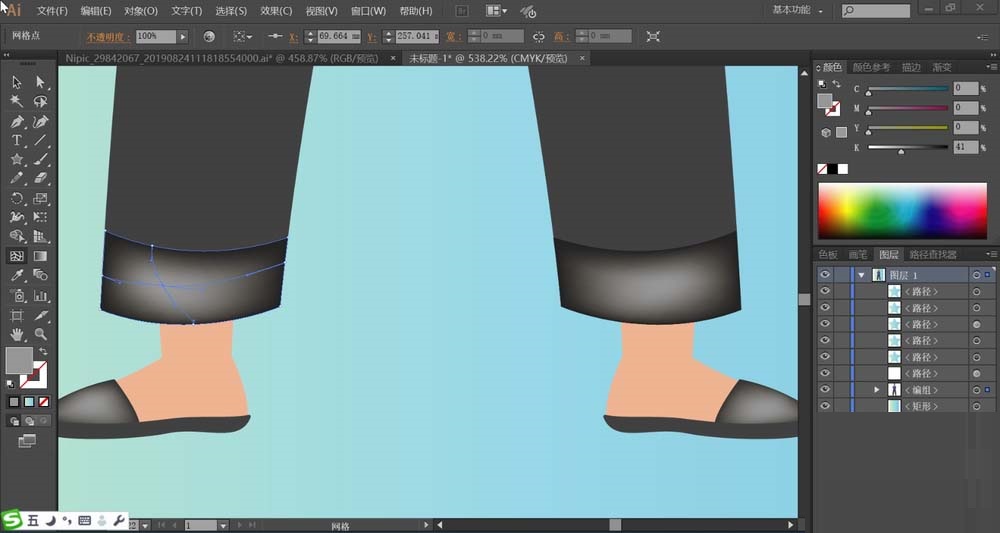Select the Hand tool
Viewport: 1000px width, 533px height.
17,333
